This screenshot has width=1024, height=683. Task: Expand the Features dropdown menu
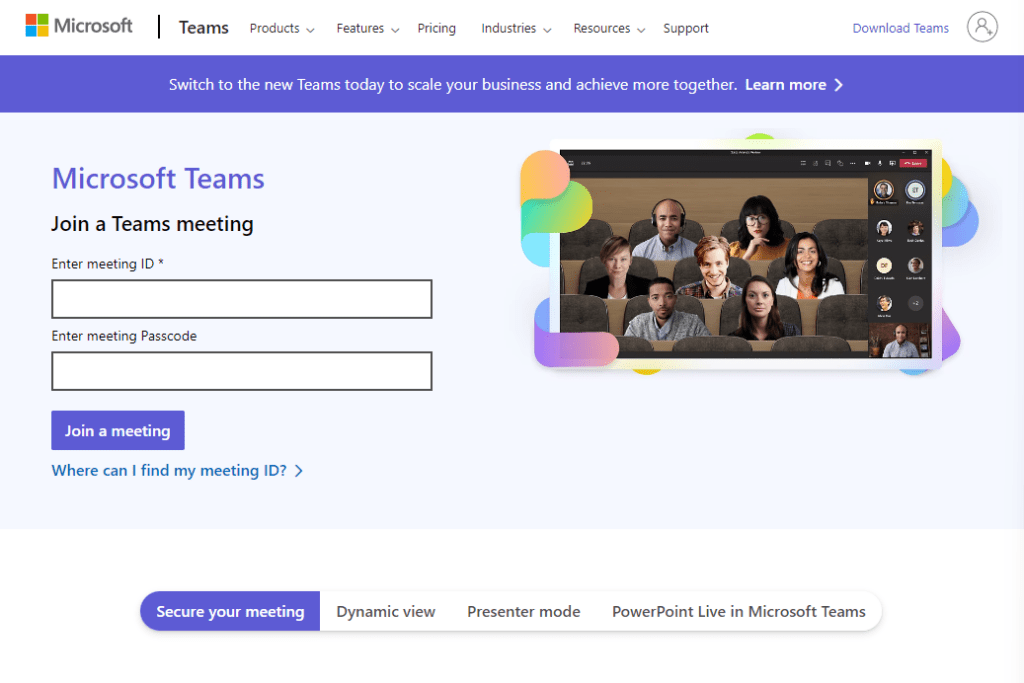coord(368,28)
